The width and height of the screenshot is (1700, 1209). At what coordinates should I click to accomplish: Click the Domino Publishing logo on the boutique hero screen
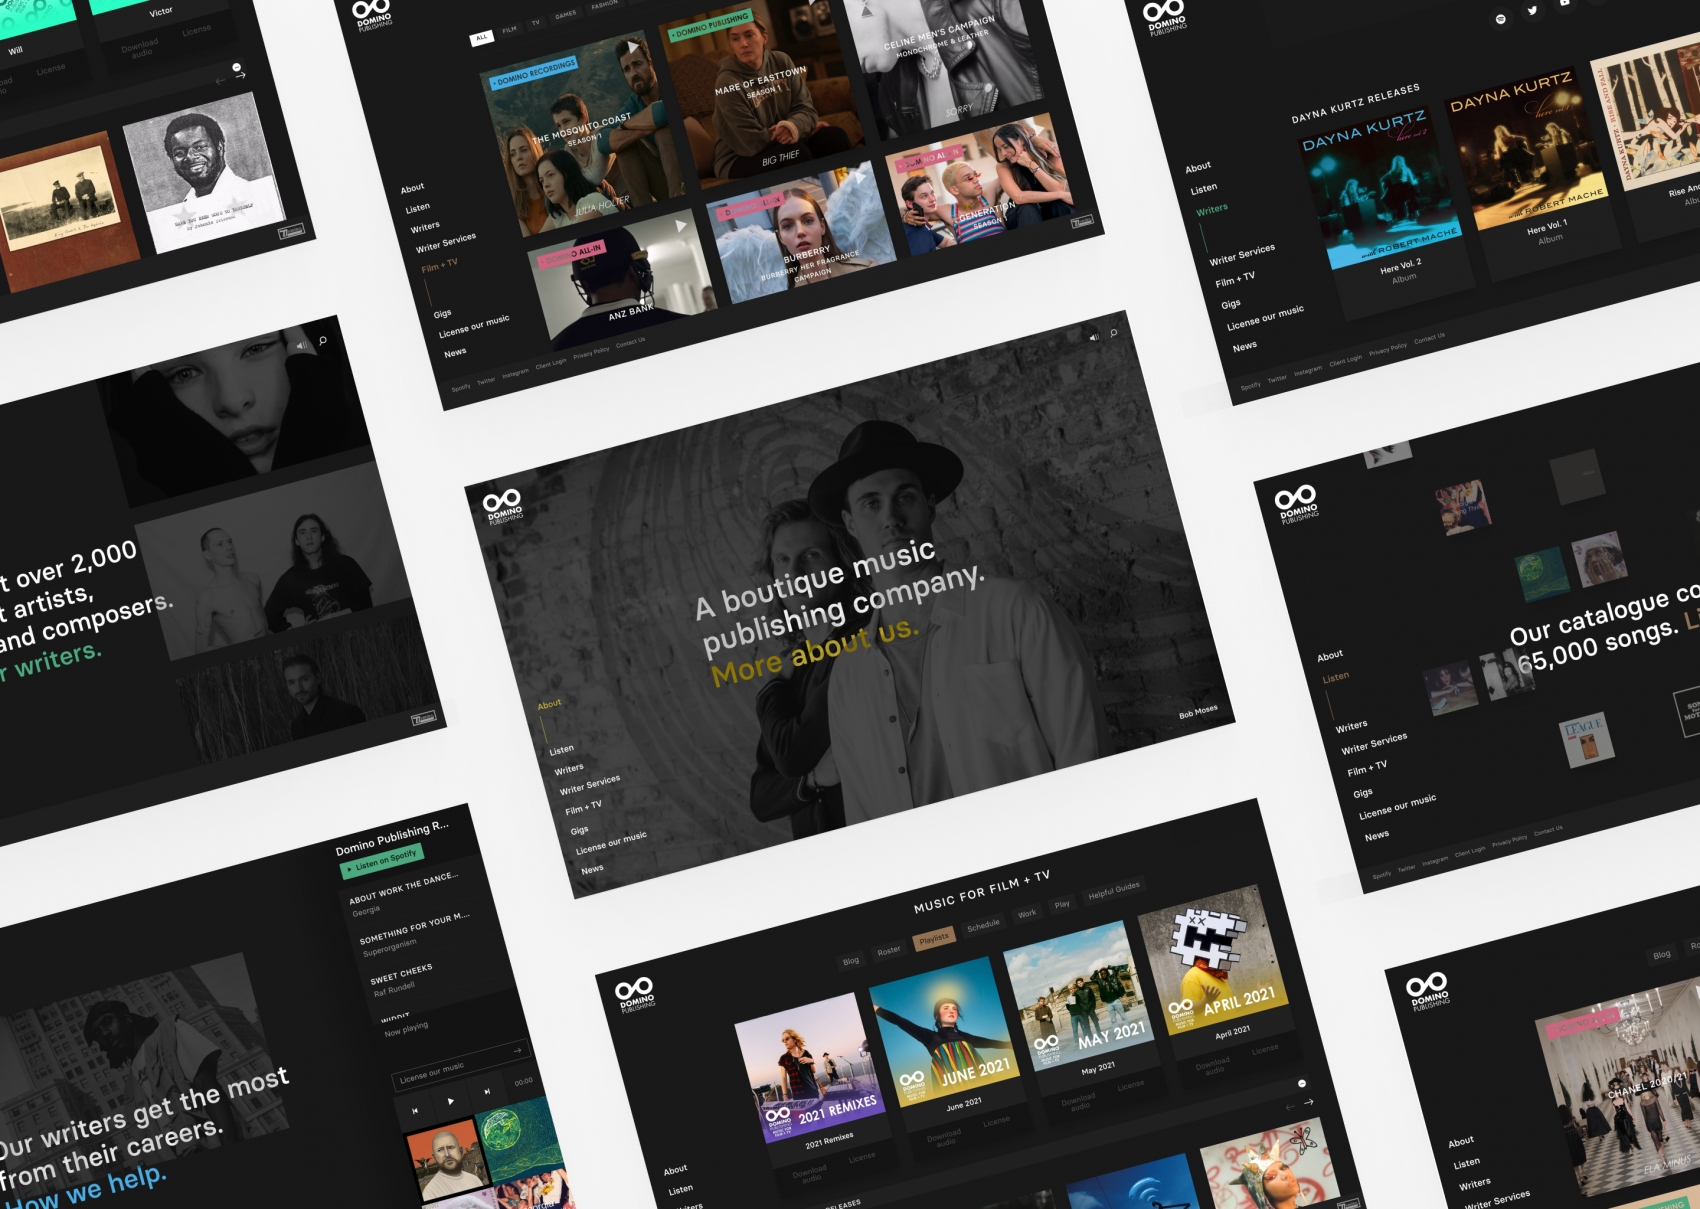(x=503, y=506)
